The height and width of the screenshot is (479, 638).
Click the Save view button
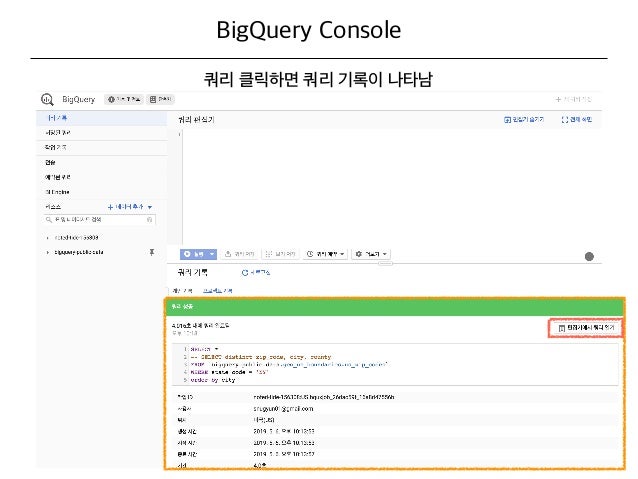[x=280, y=254]
